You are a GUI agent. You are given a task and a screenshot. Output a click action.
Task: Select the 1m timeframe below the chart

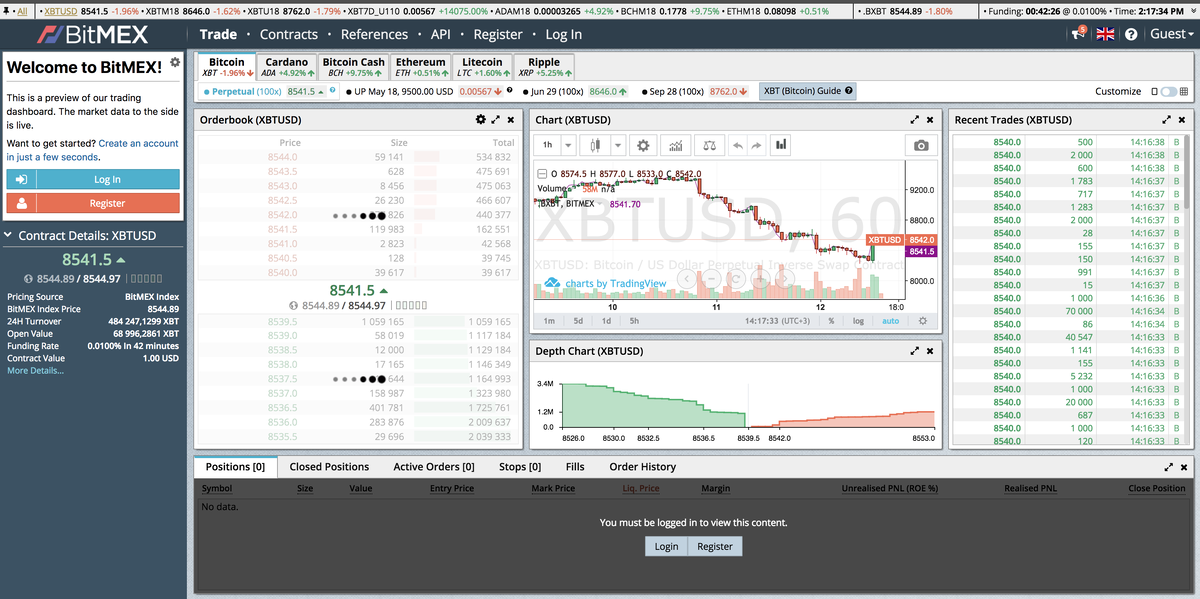click(549, 321)
